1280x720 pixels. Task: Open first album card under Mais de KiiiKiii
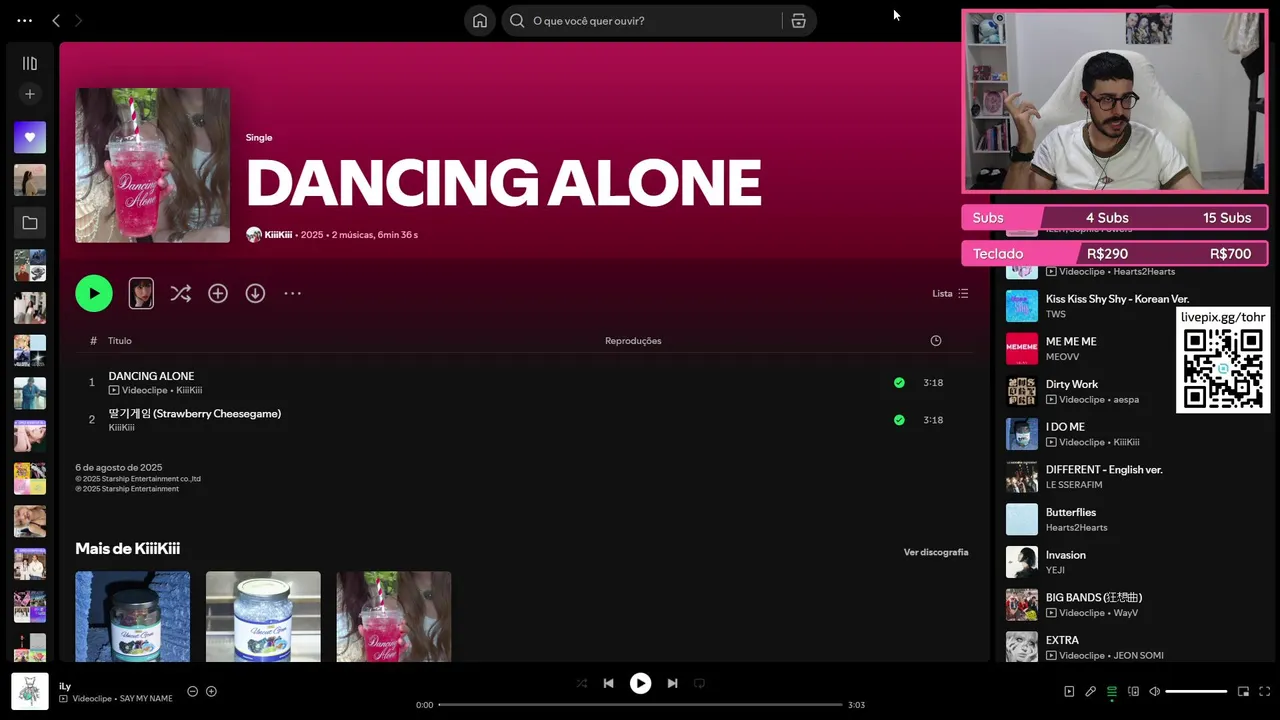click(x=132, y=616)
